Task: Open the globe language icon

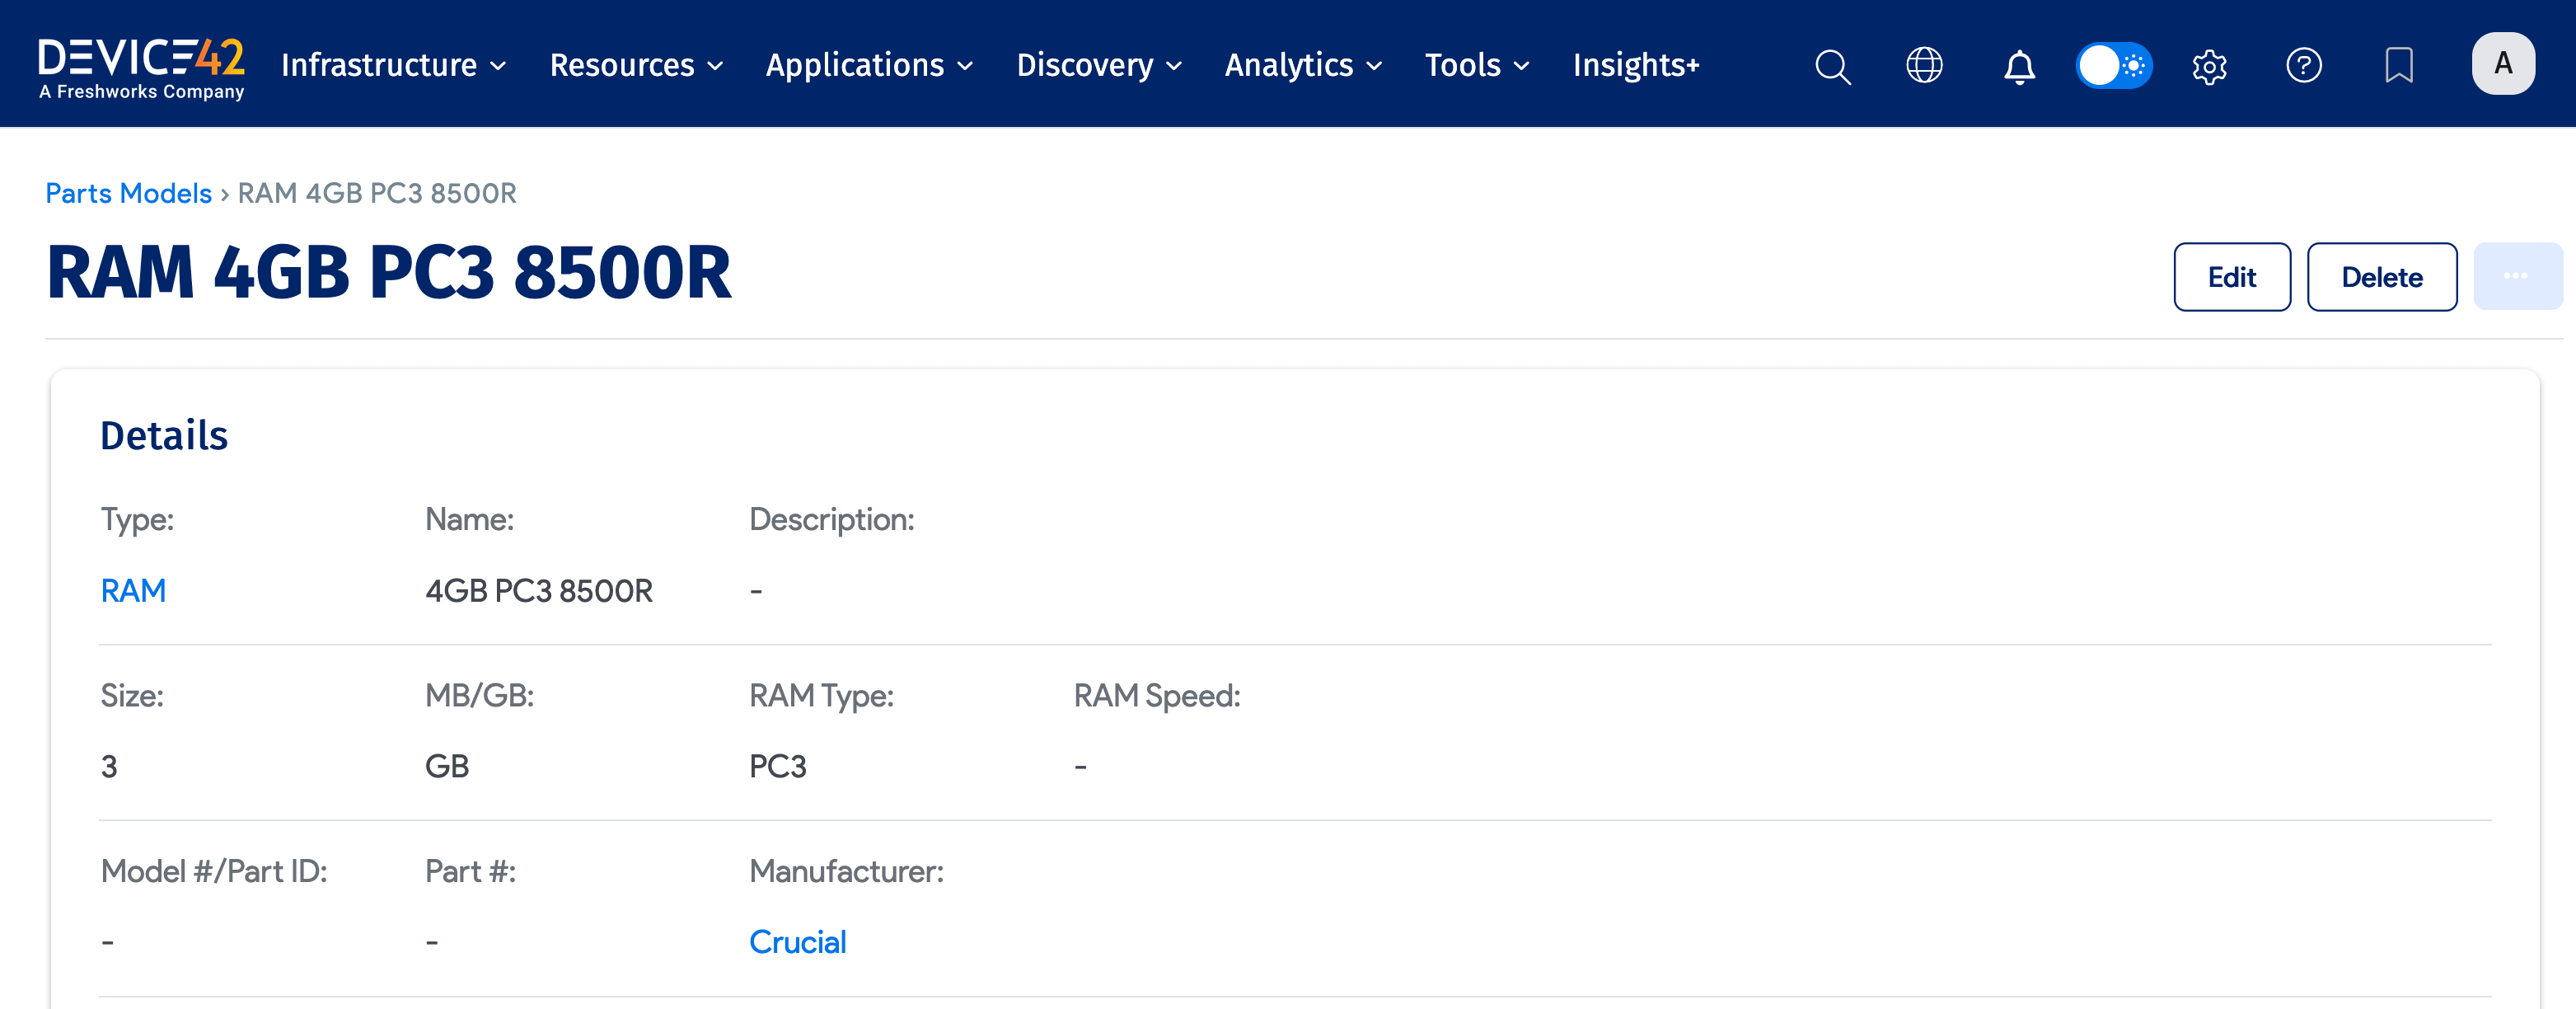Action: coord(1924,66)
